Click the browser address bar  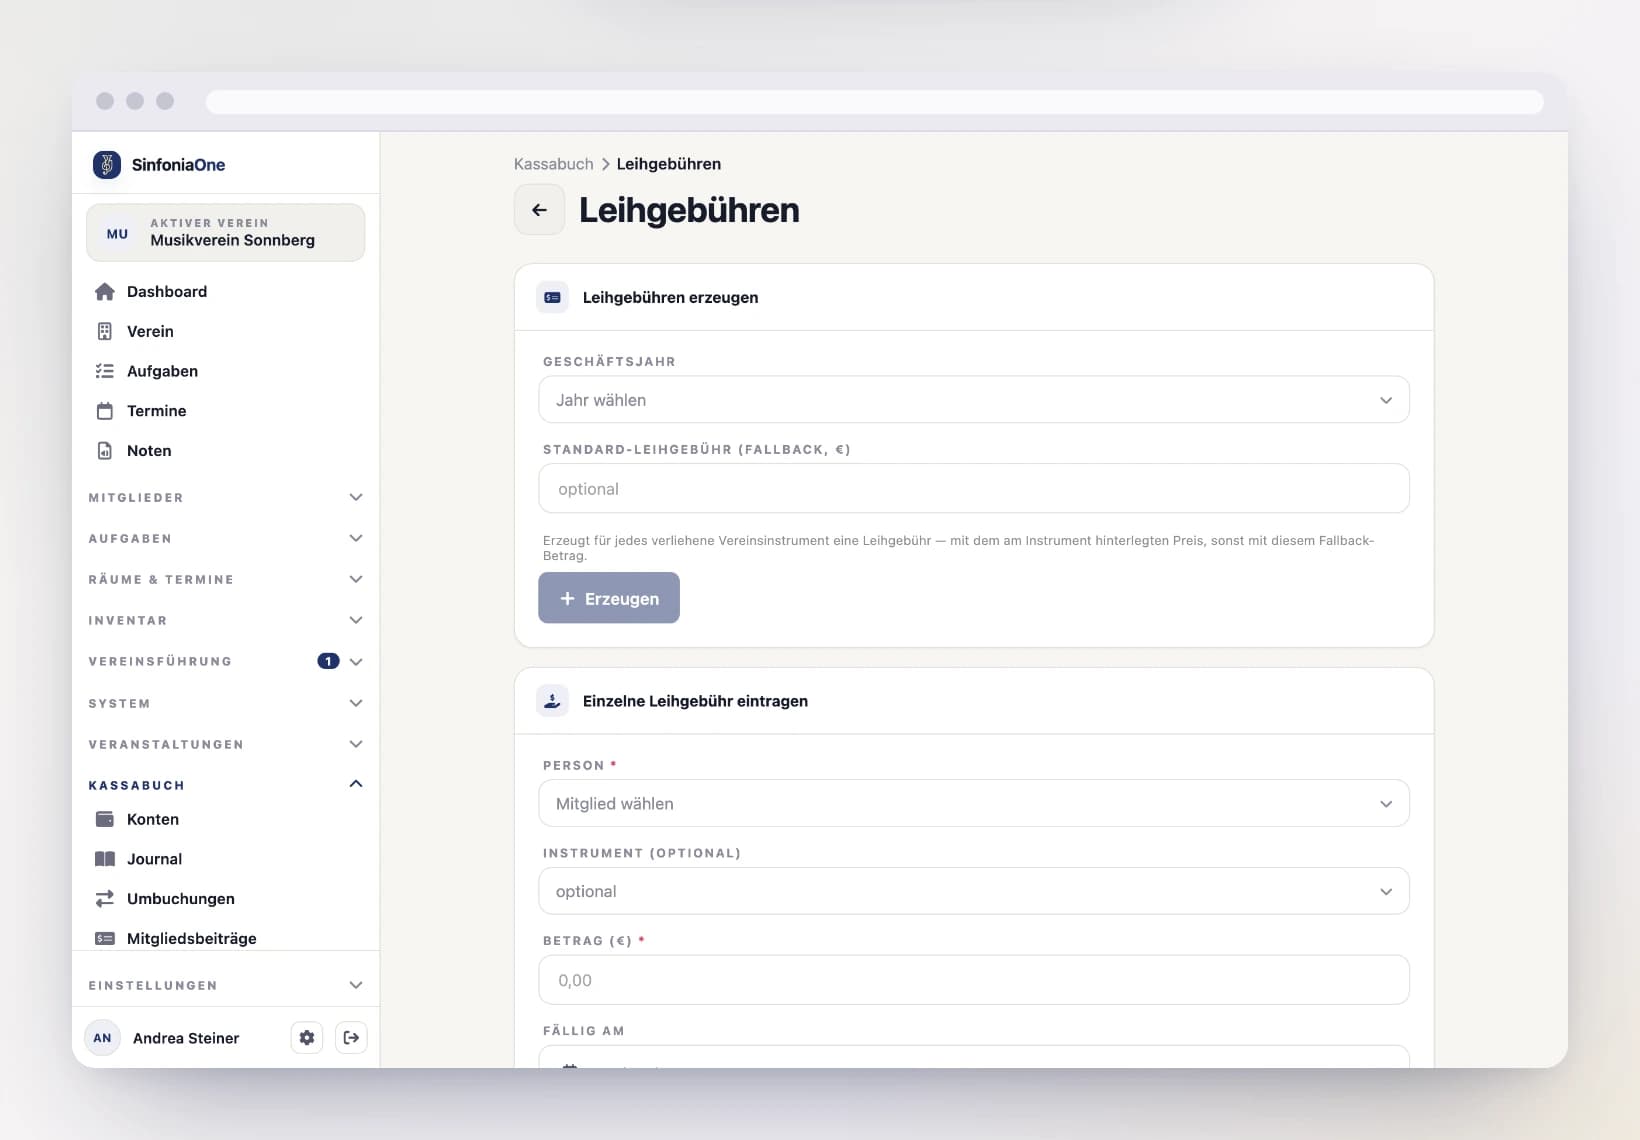click(874, 101)
